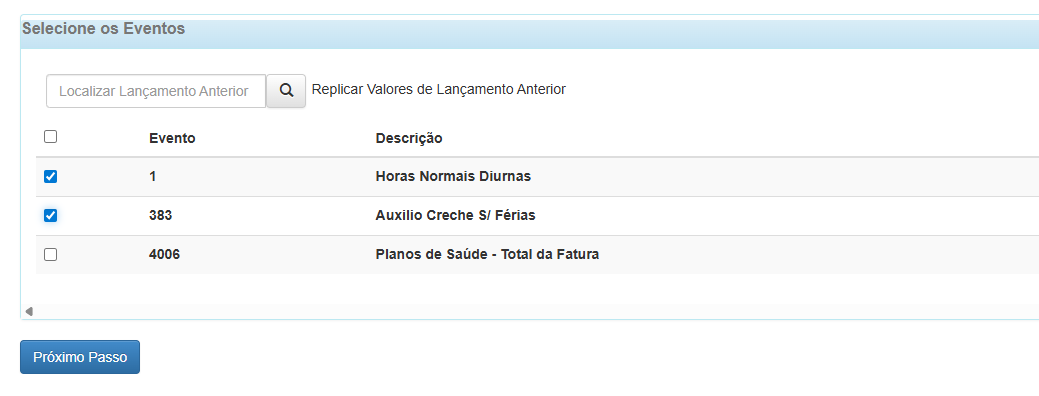Click the Selecione os Eventos panel title
The image size is (1039, 396).
(x=103, y=29)
